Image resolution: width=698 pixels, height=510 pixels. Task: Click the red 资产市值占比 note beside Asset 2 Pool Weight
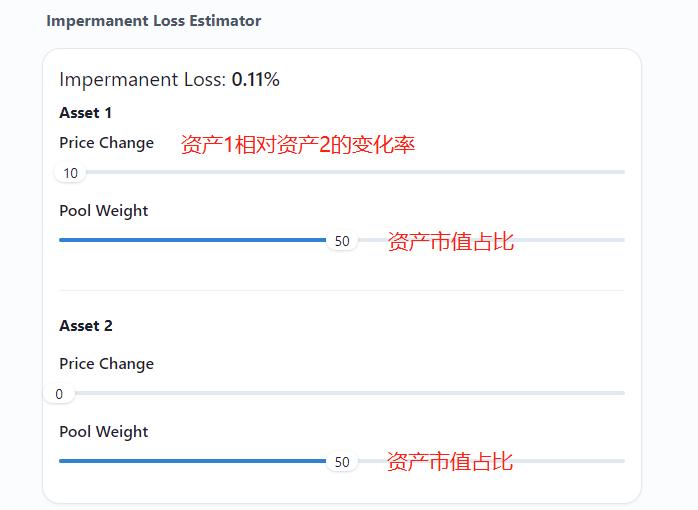click(x=449, y=461)
